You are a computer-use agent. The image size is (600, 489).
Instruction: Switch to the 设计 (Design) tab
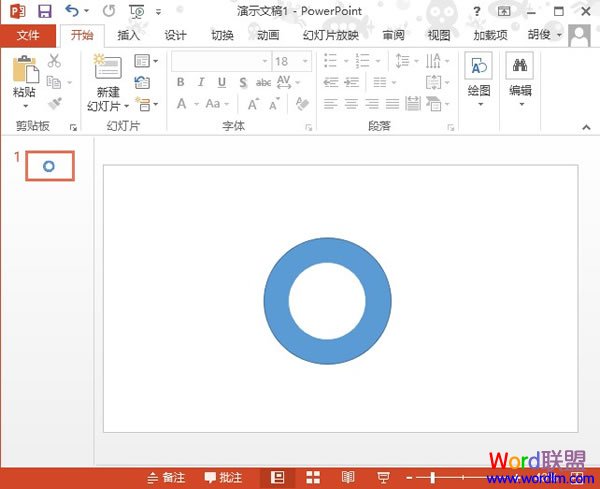pos(175,36)
